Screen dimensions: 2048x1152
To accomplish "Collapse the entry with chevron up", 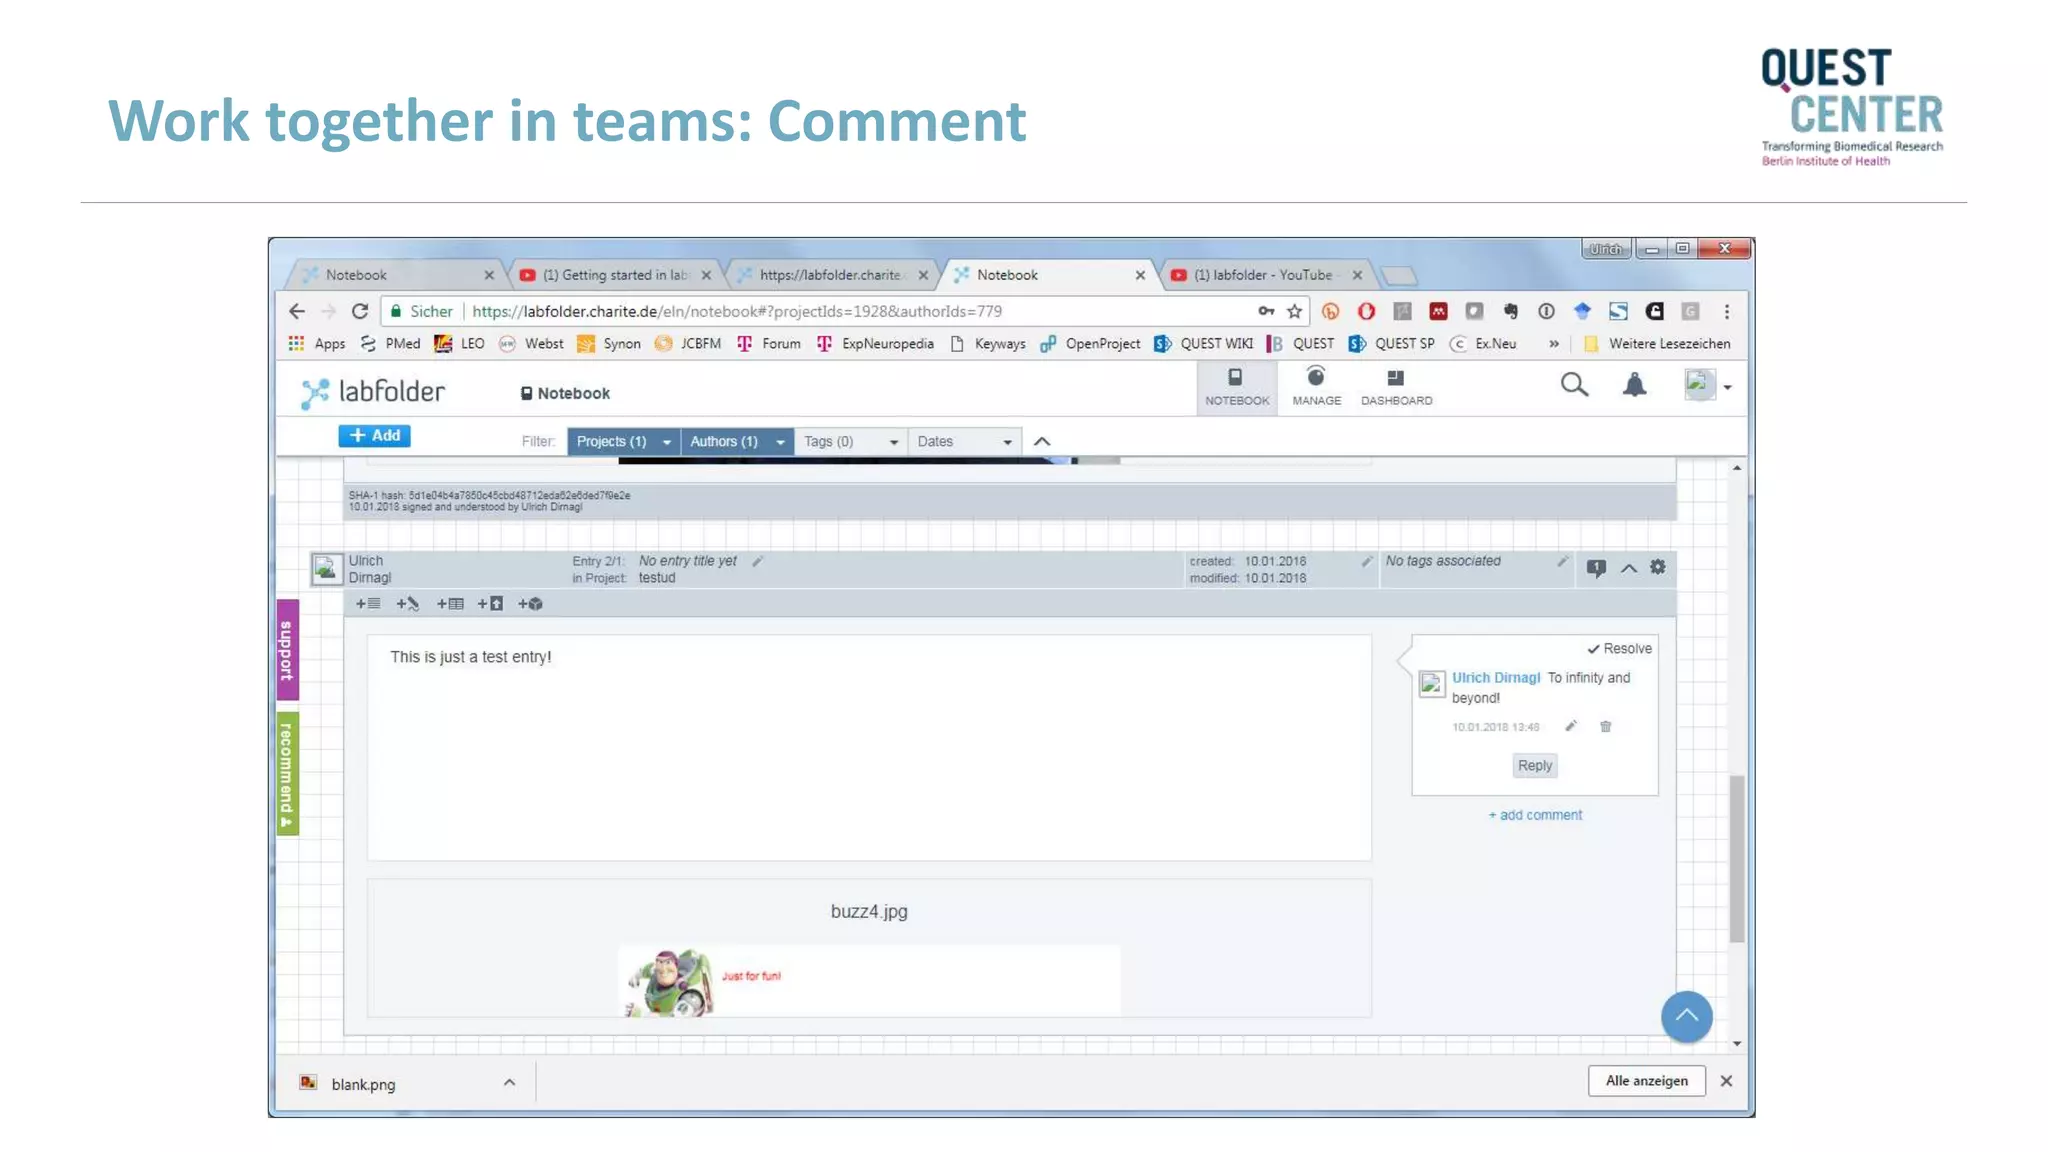I will click(1629, 568).
